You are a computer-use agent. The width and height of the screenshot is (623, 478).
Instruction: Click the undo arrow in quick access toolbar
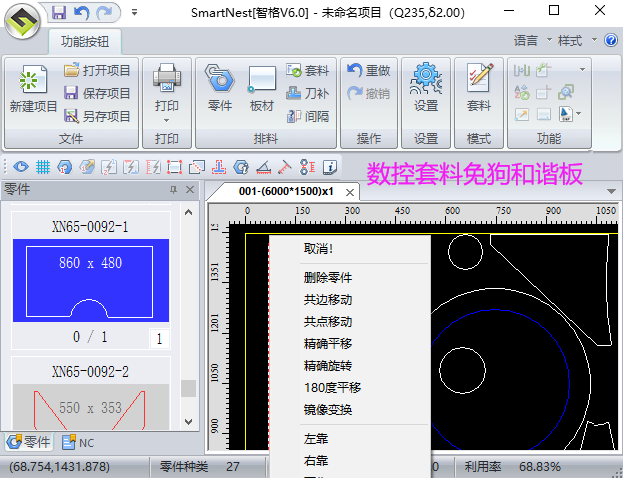82,13
